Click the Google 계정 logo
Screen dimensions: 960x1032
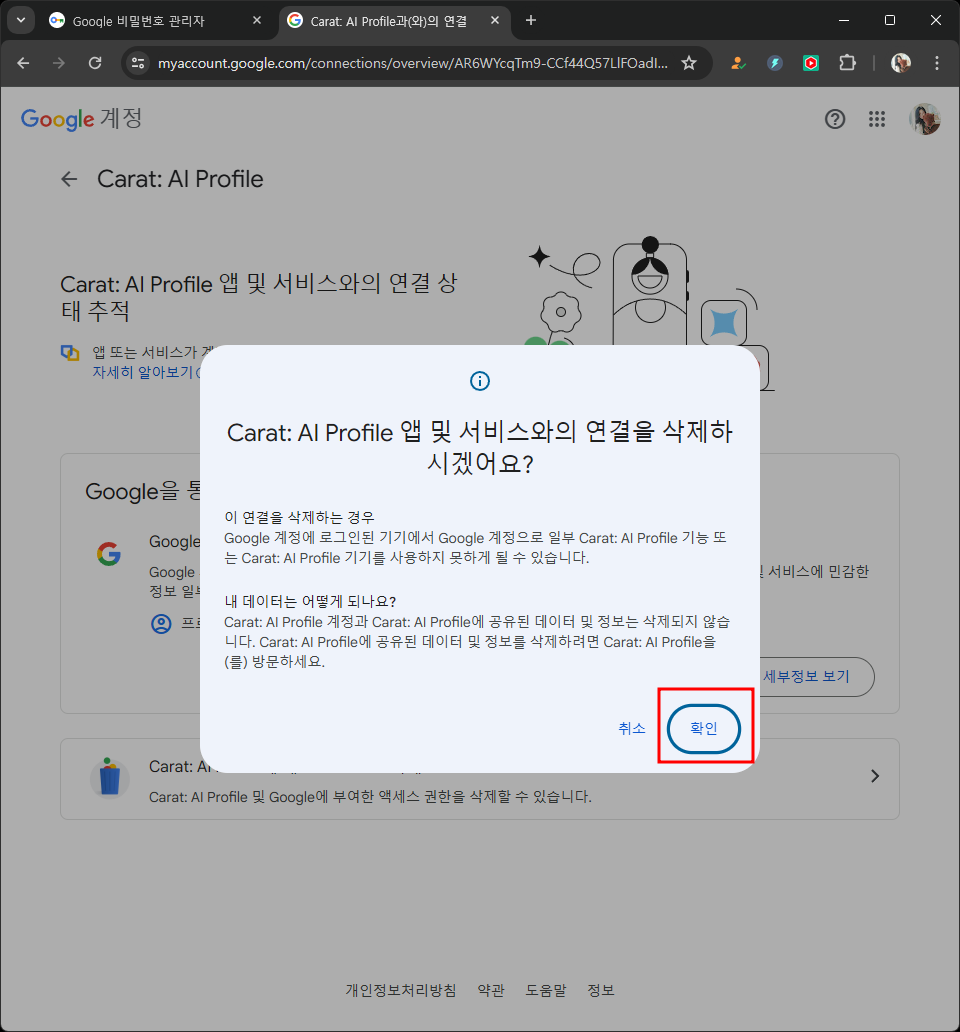[x=82, y=119]
